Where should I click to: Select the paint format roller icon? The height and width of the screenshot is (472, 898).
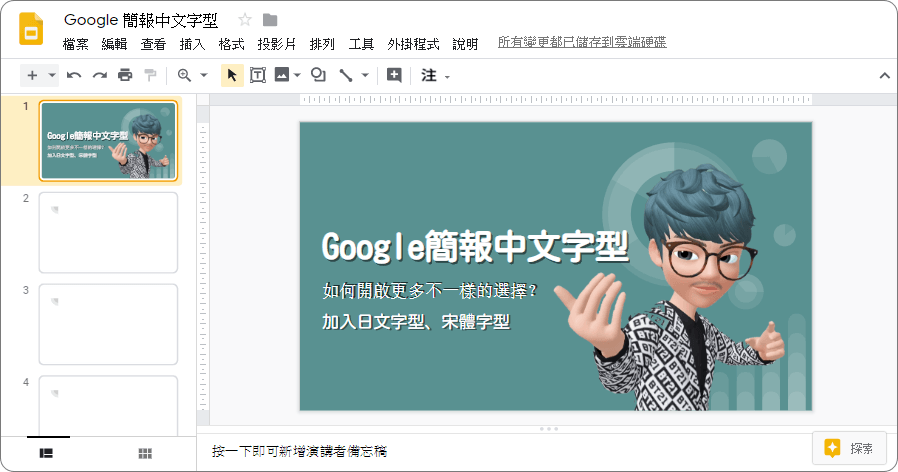[x=150, y=76]
